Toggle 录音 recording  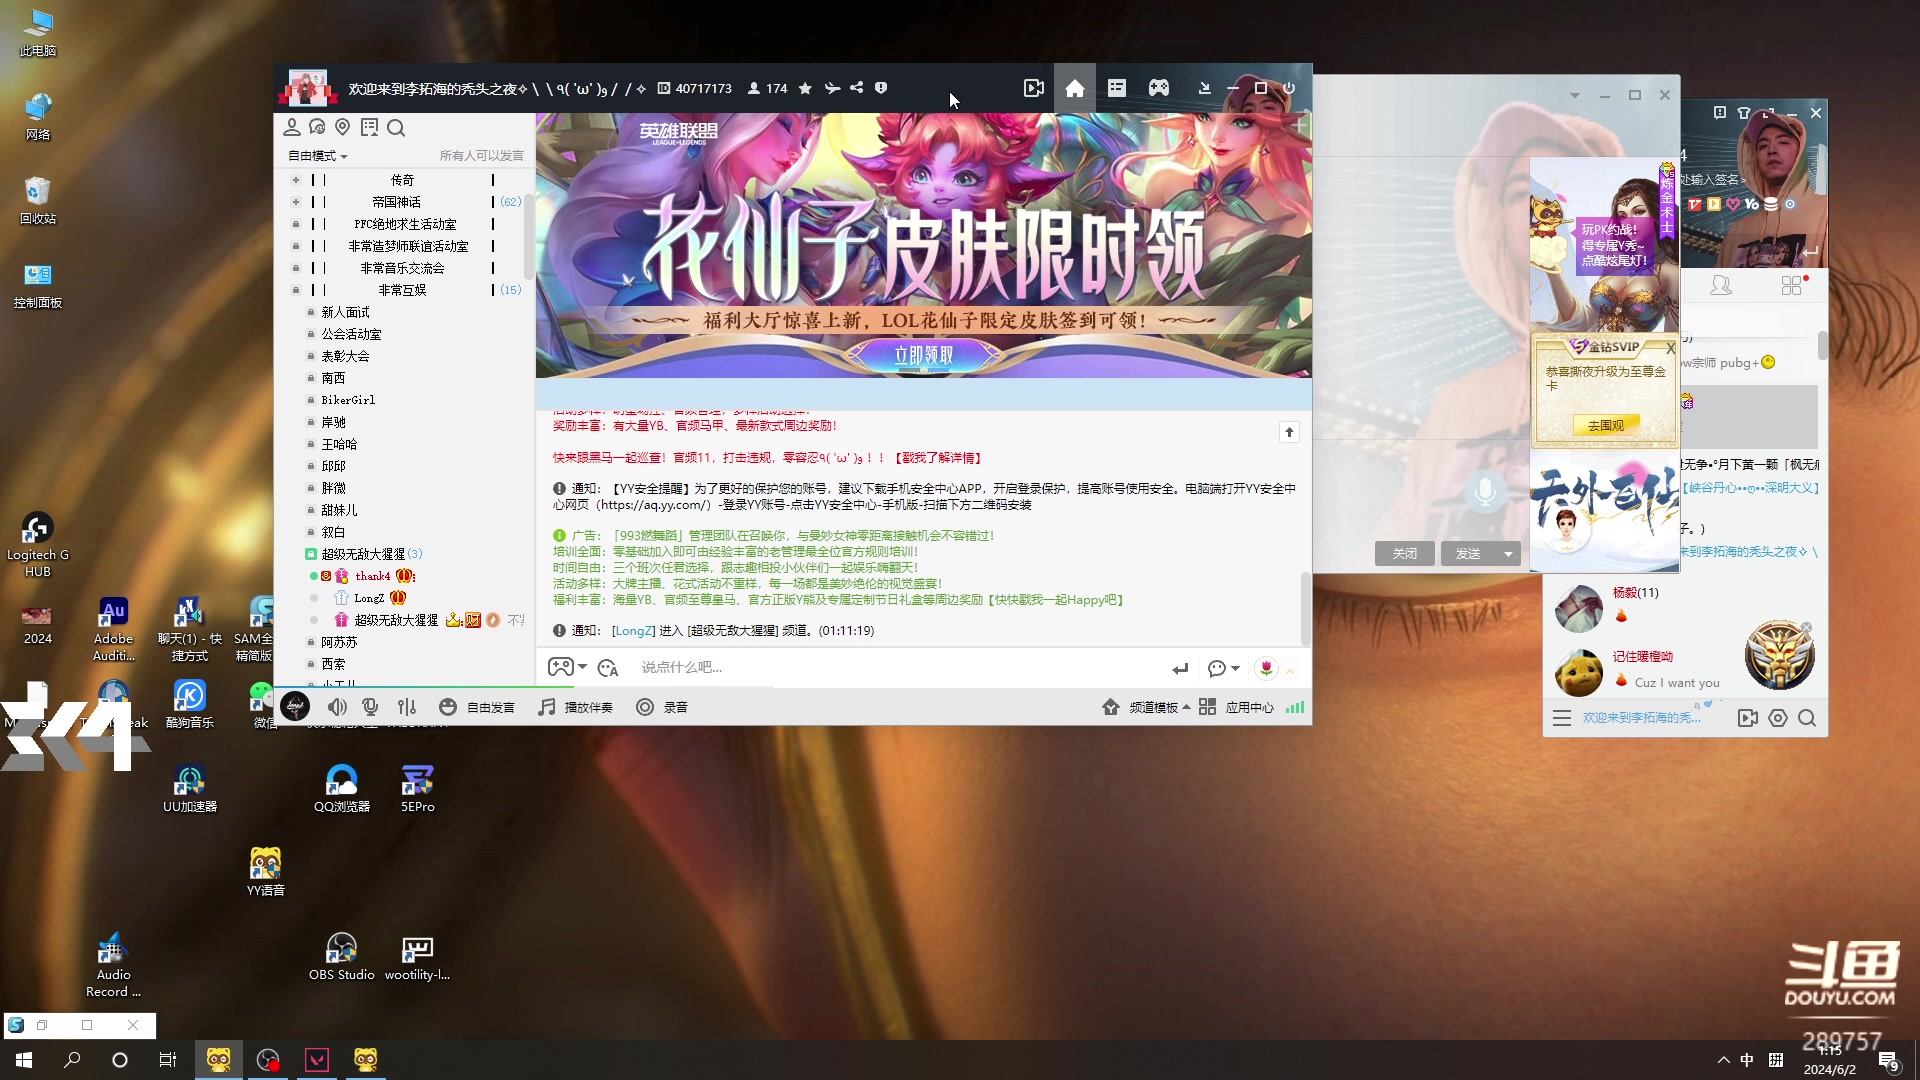click(x=662, y=707)
